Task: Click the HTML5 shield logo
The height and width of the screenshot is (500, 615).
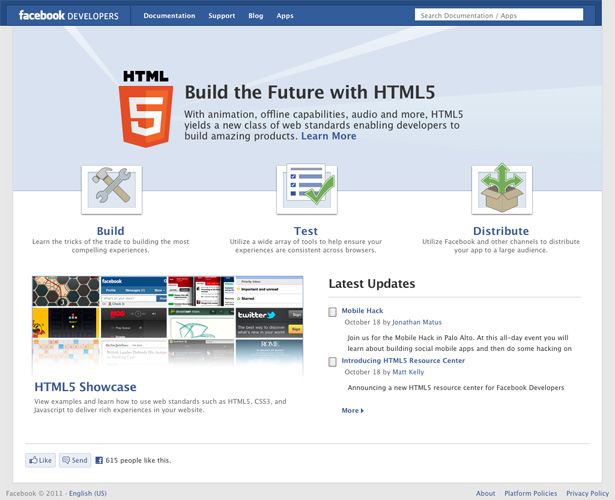Action: 146,109
